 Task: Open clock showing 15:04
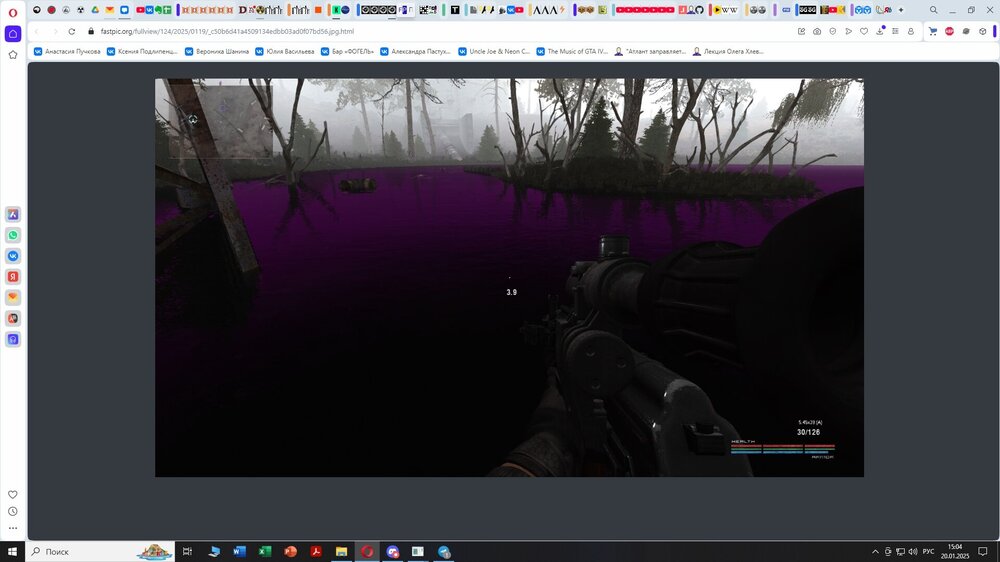(955, 551)
